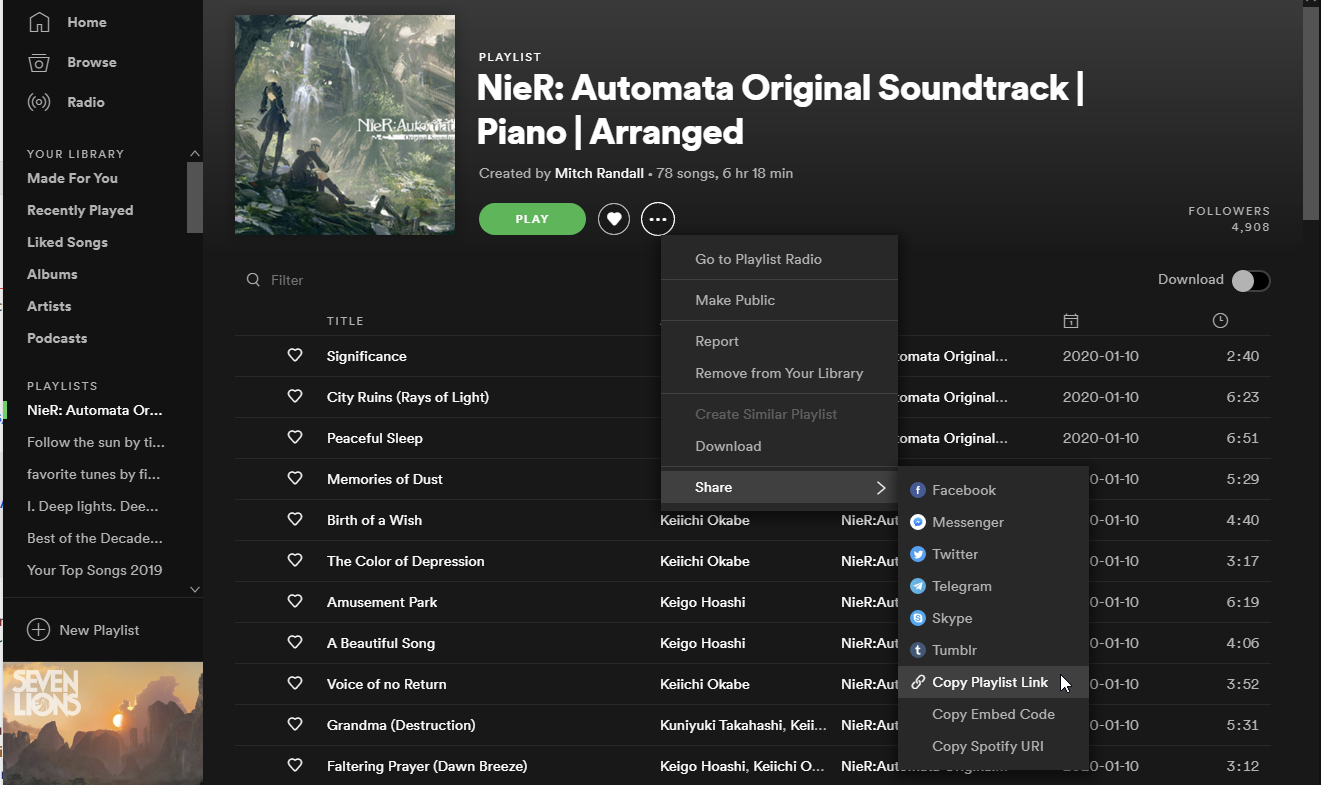Share playlist to Facebook
The image size is (1321, 785).
click(993, 490)
